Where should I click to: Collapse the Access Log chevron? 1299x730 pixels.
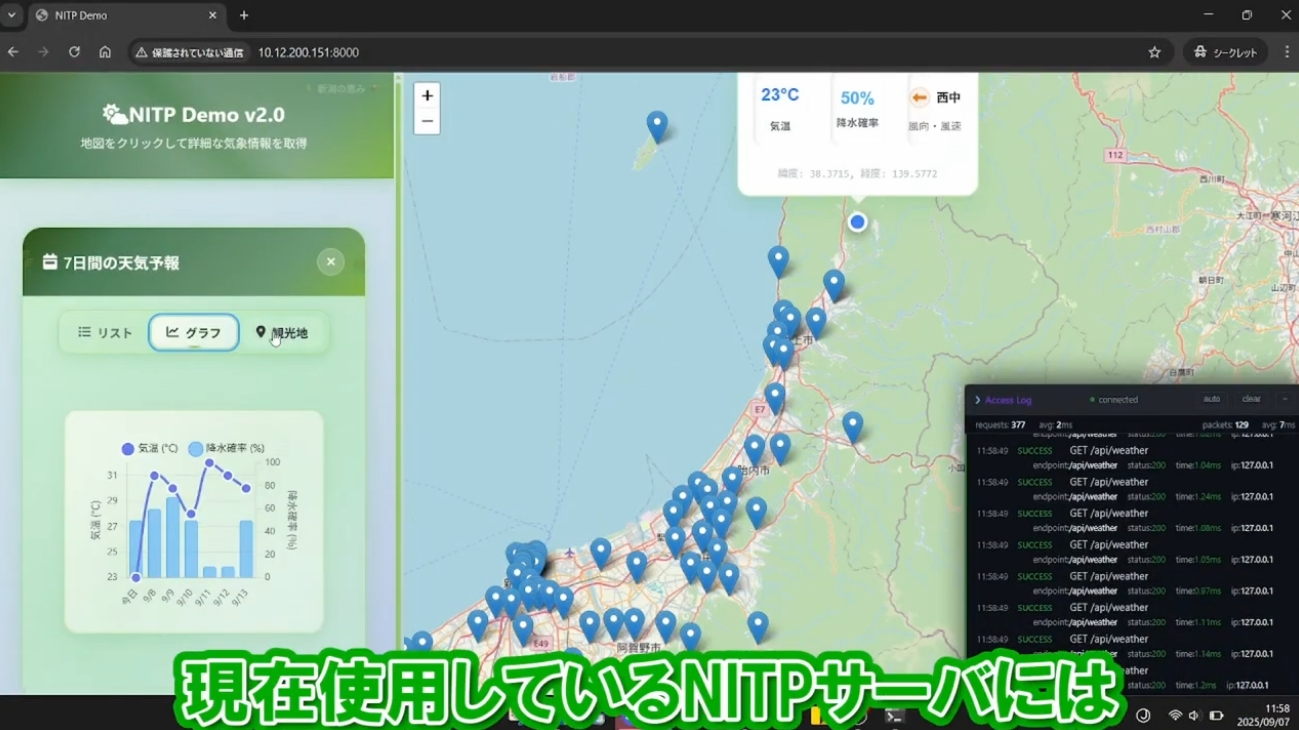point(977,400)
